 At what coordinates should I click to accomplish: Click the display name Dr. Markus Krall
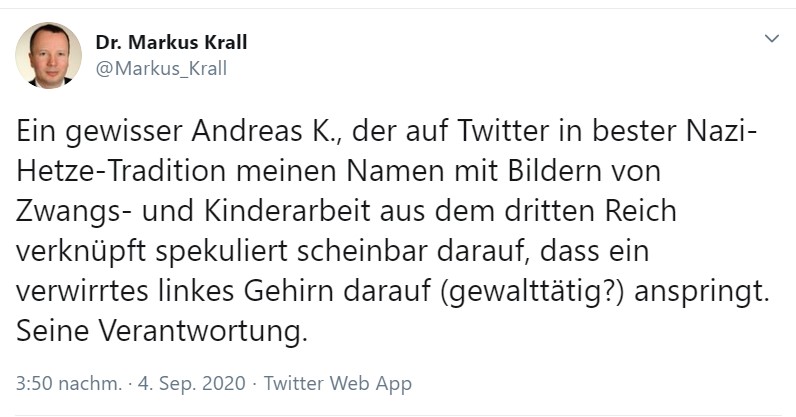(x=171, y=43)
